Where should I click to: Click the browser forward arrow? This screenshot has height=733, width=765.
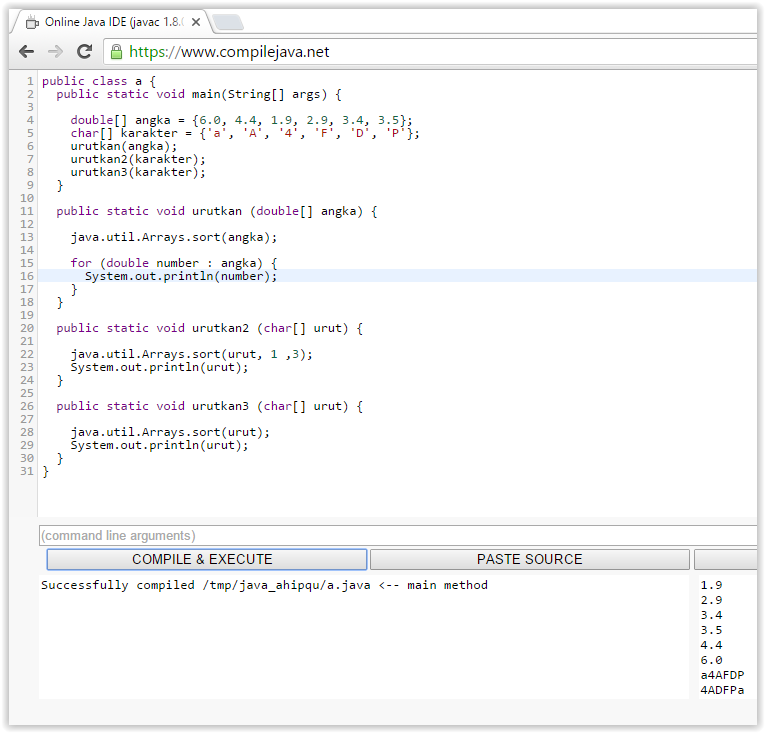tap(55, 51)
